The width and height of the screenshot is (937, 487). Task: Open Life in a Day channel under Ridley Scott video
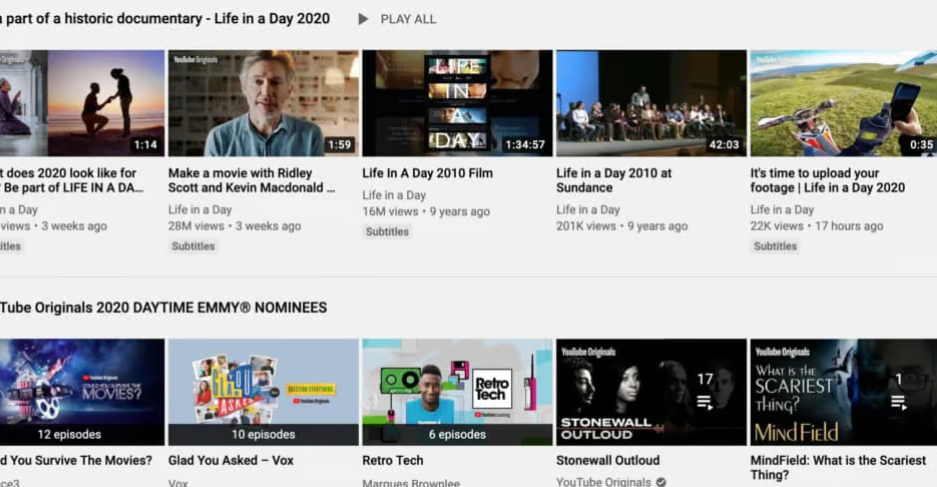[x=200, y=210]
